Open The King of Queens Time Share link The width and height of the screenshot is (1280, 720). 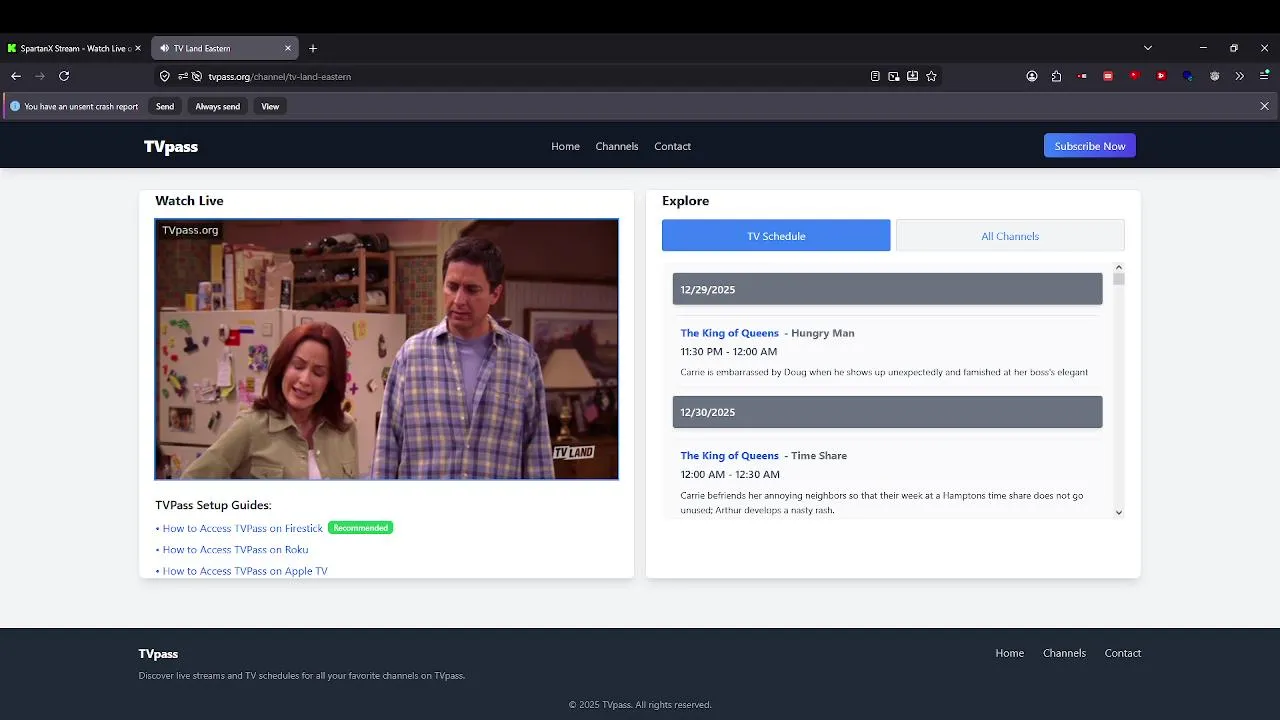click(729, 456)
